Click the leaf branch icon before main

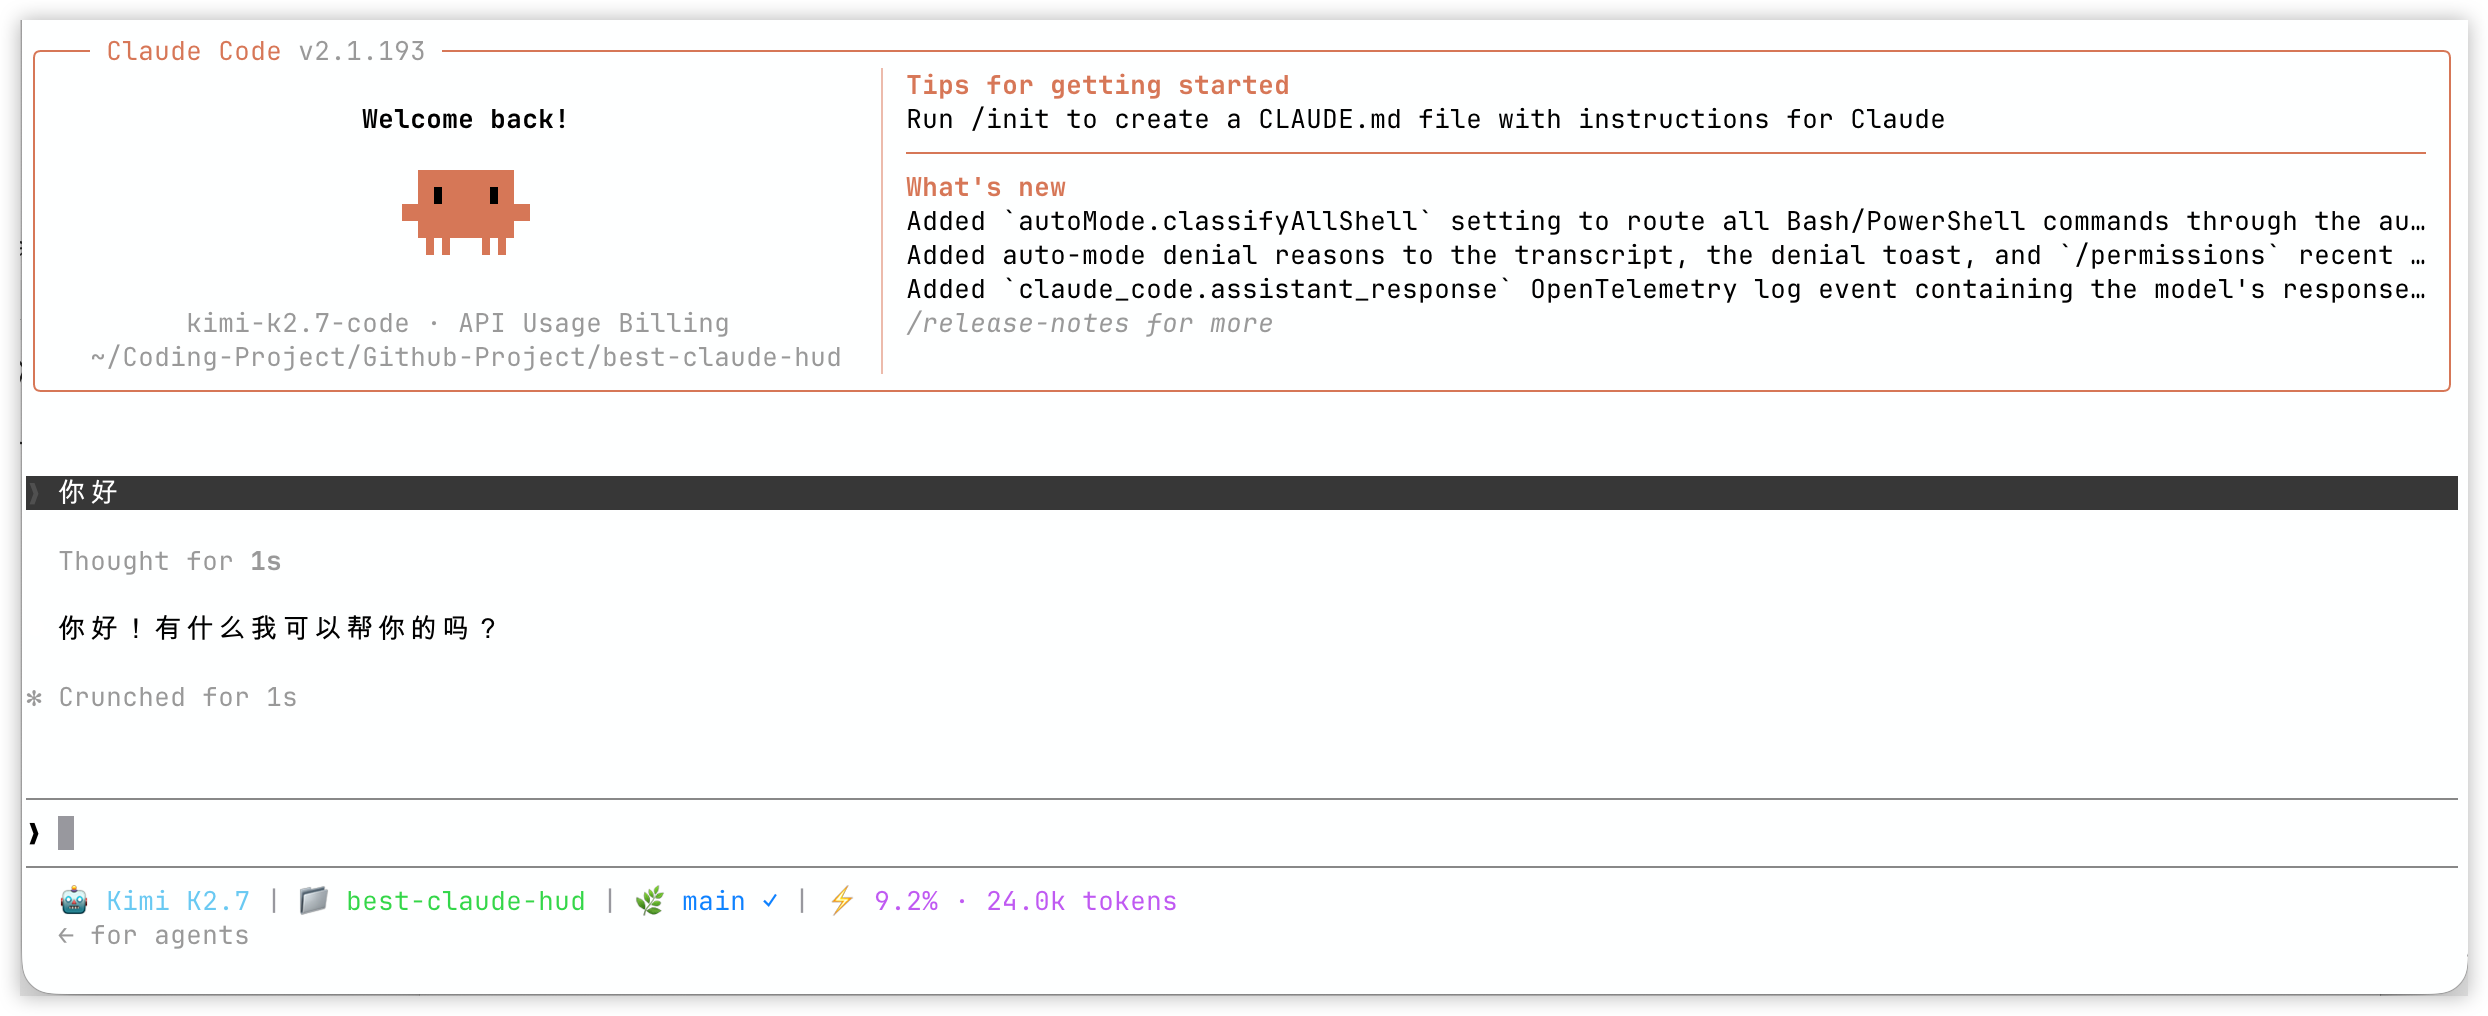coord(650,901)
